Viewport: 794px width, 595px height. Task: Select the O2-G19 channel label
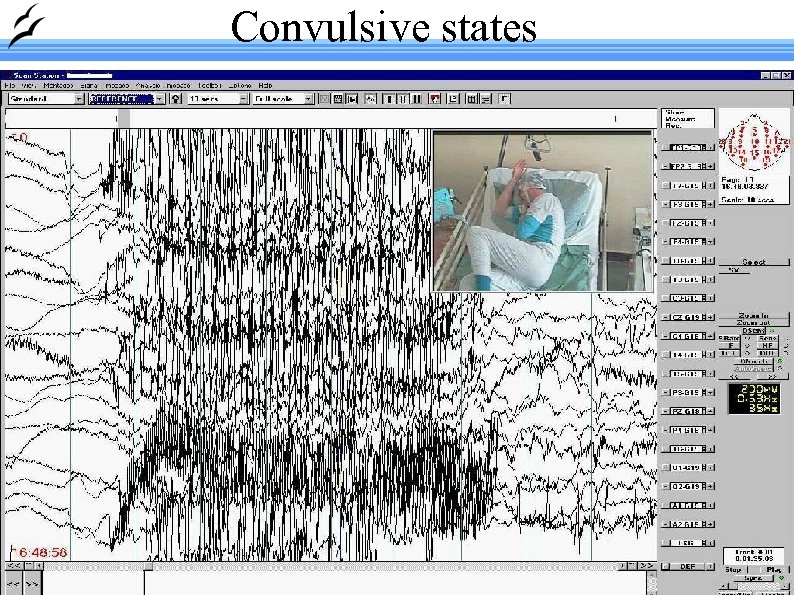[x=688, y=486]
